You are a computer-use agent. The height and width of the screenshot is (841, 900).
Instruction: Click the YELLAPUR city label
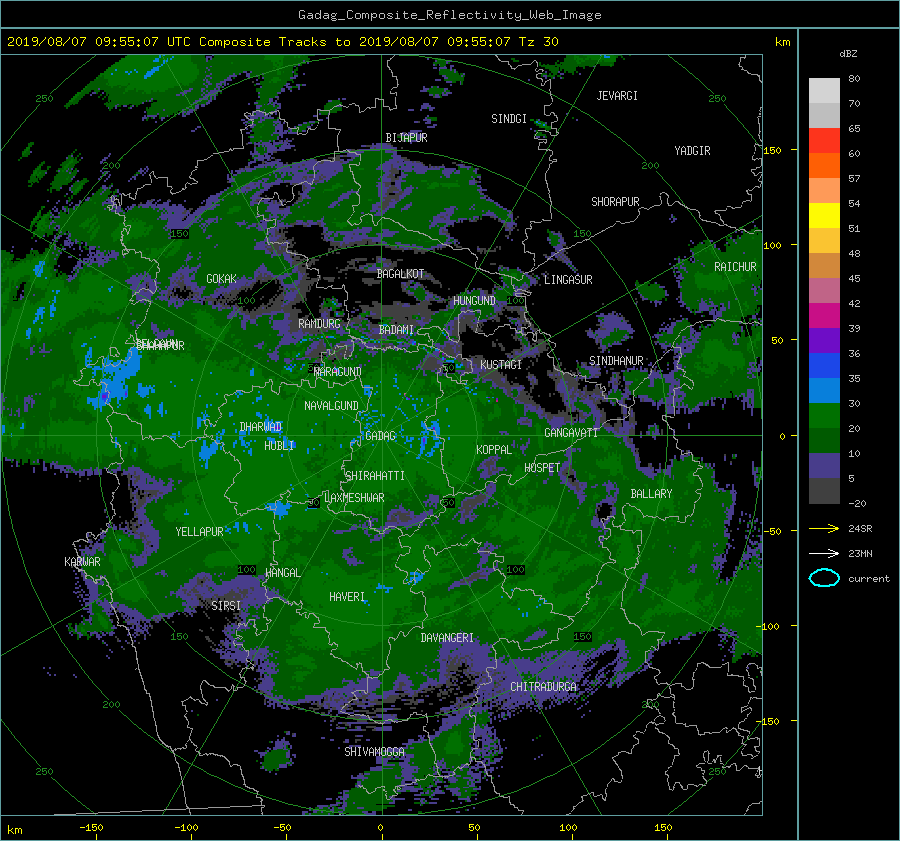(x=199, y=532)
